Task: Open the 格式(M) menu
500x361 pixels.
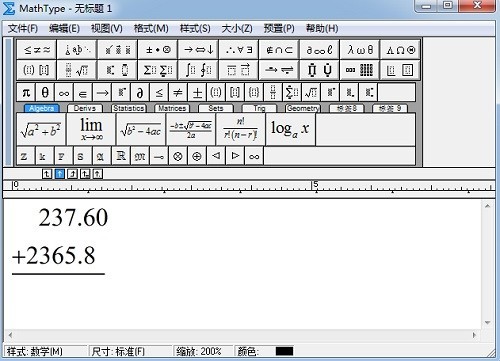Action: tap(151, 29)
